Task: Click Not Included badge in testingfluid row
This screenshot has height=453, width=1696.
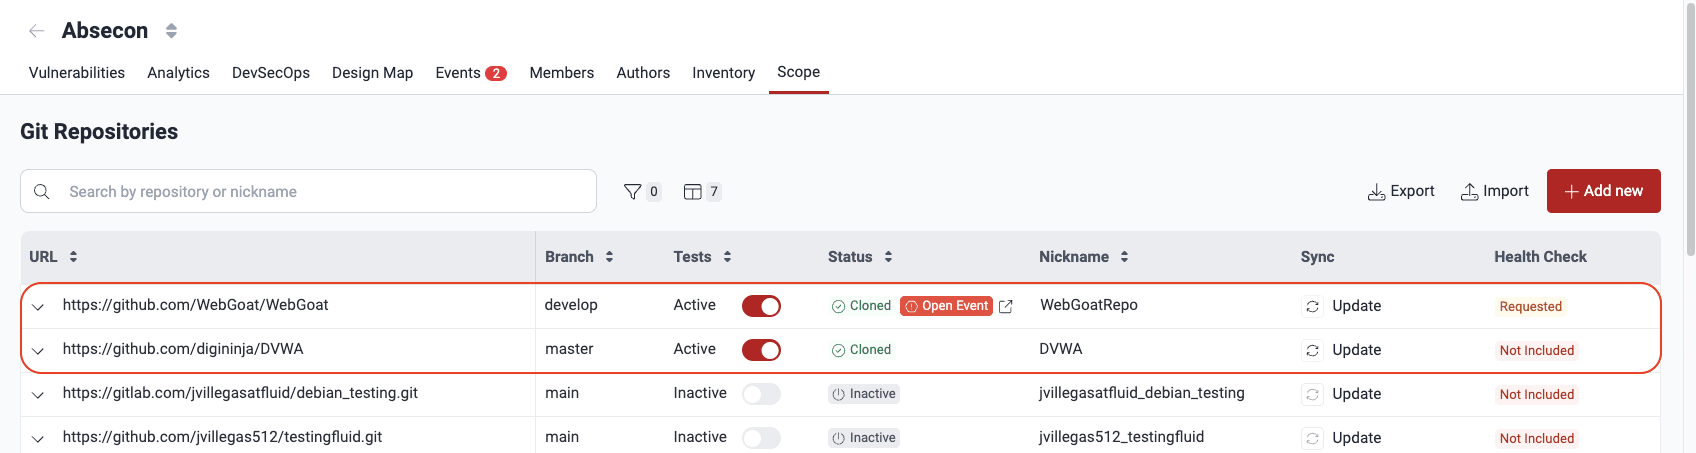Action: [1537, 439]
